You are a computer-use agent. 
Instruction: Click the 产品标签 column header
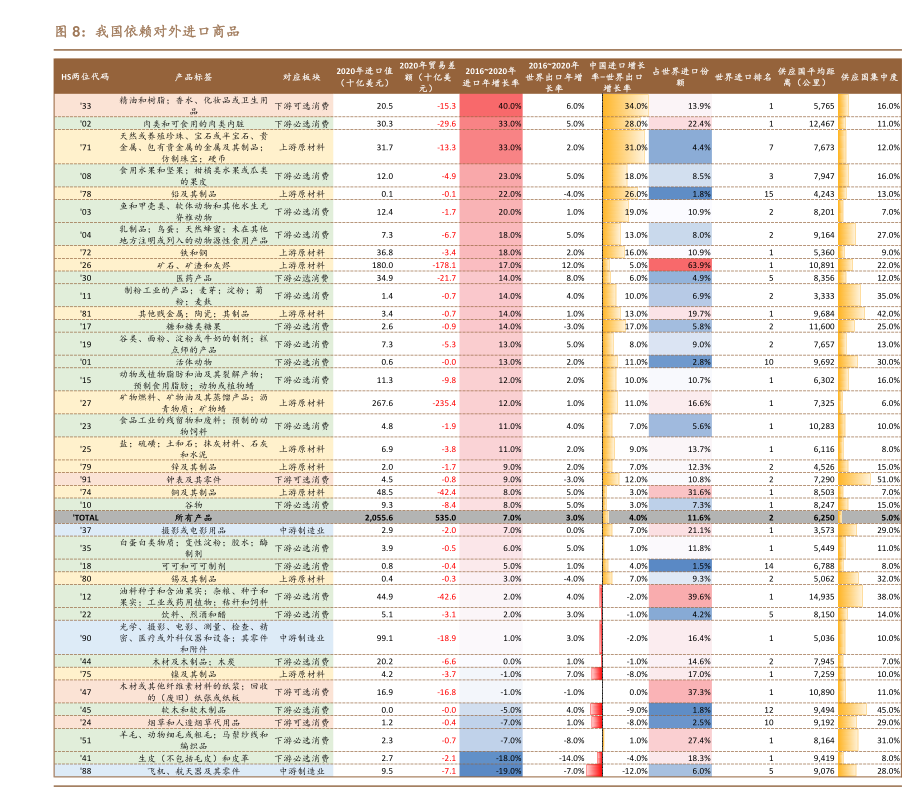click(x=193, y=76)
